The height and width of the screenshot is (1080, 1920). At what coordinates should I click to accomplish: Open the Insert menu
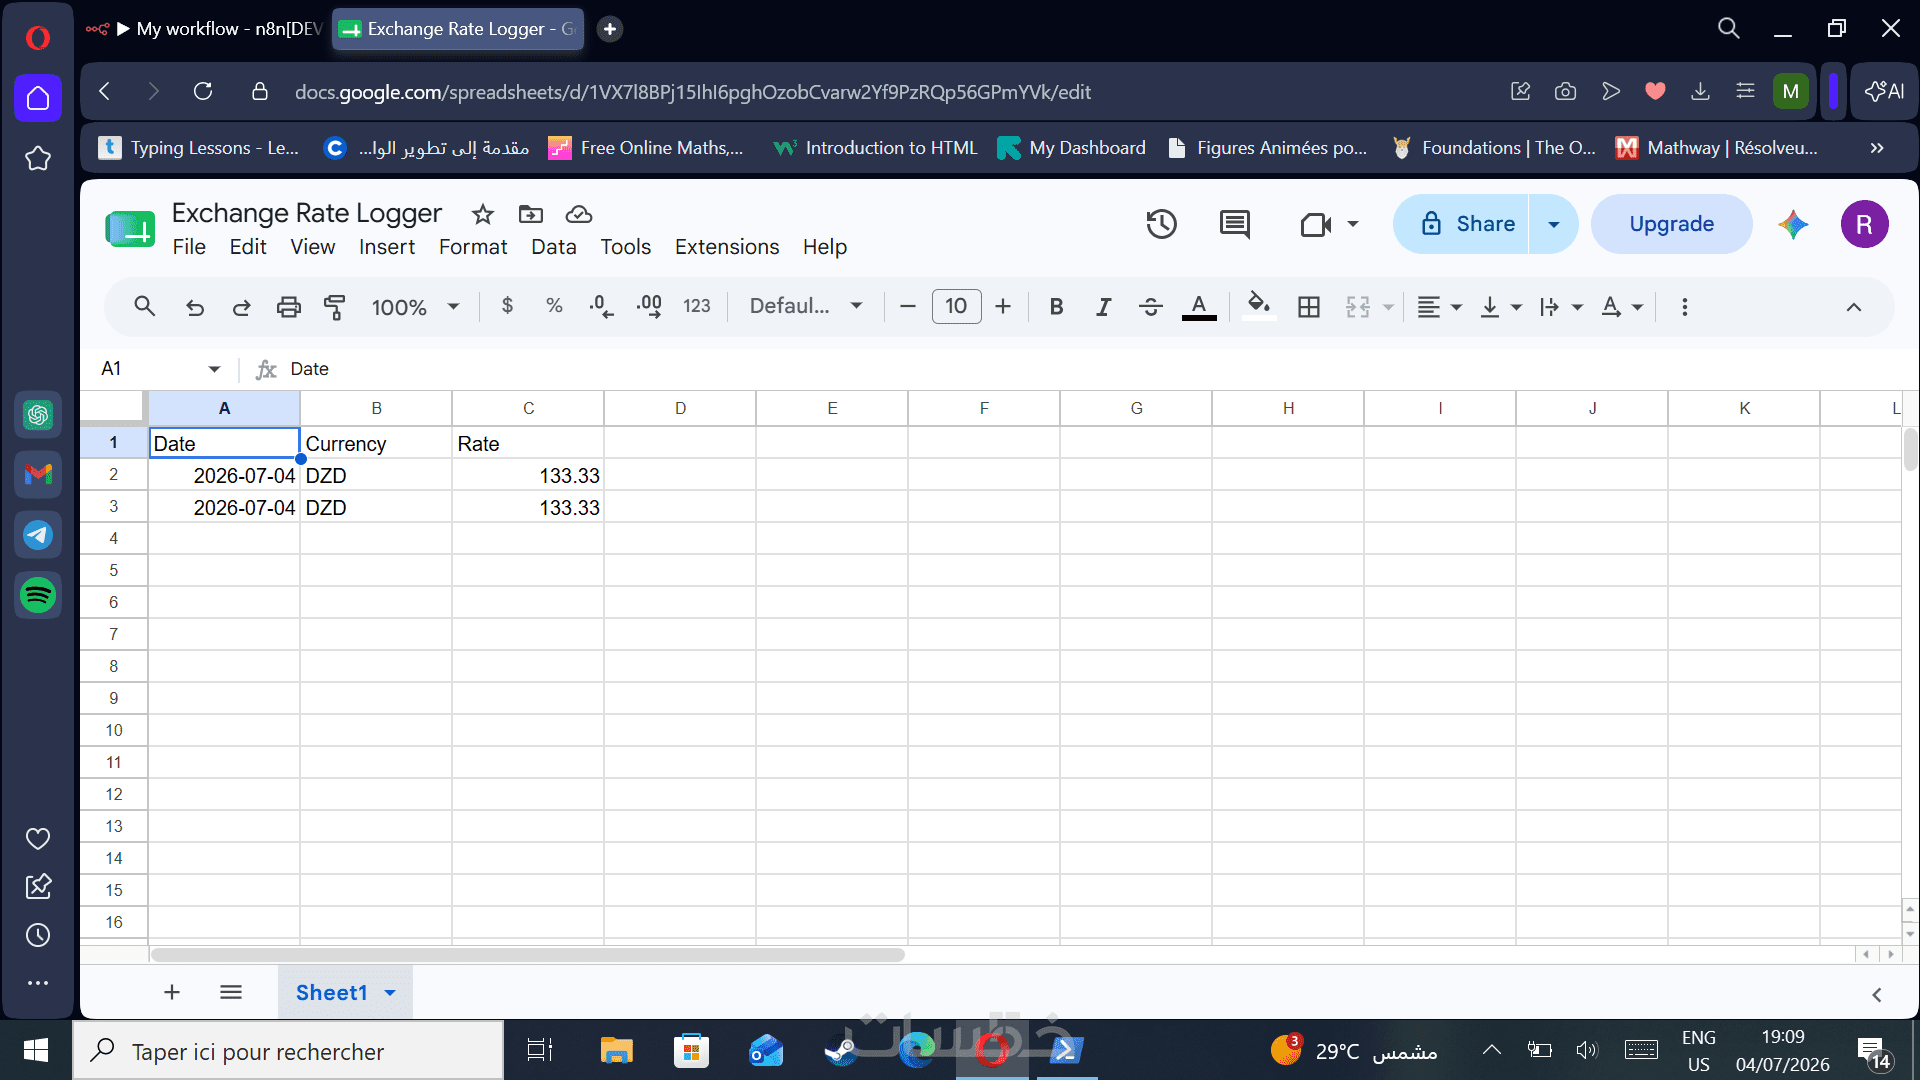387,247
